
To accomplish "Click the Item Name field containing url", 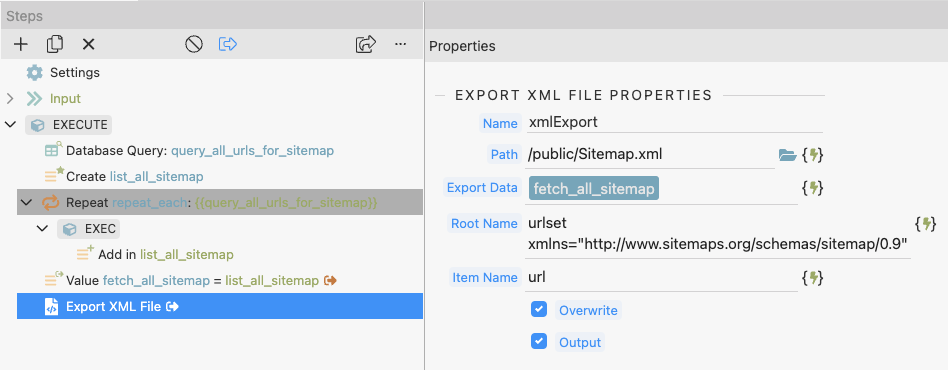I will (662, 278).
